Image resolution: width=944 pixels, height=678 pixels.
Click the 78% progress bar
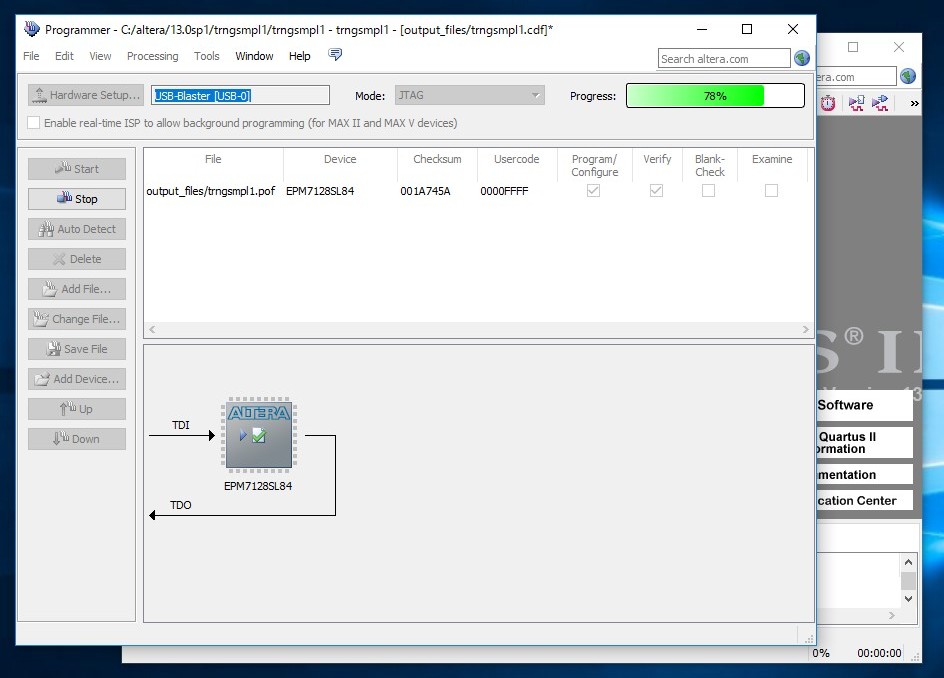point(715,96)
